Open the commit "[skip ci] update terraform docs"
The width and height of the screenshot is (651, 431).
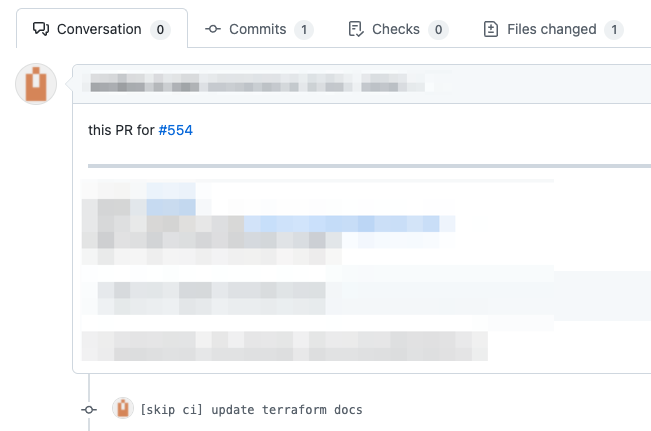[251, 410]
